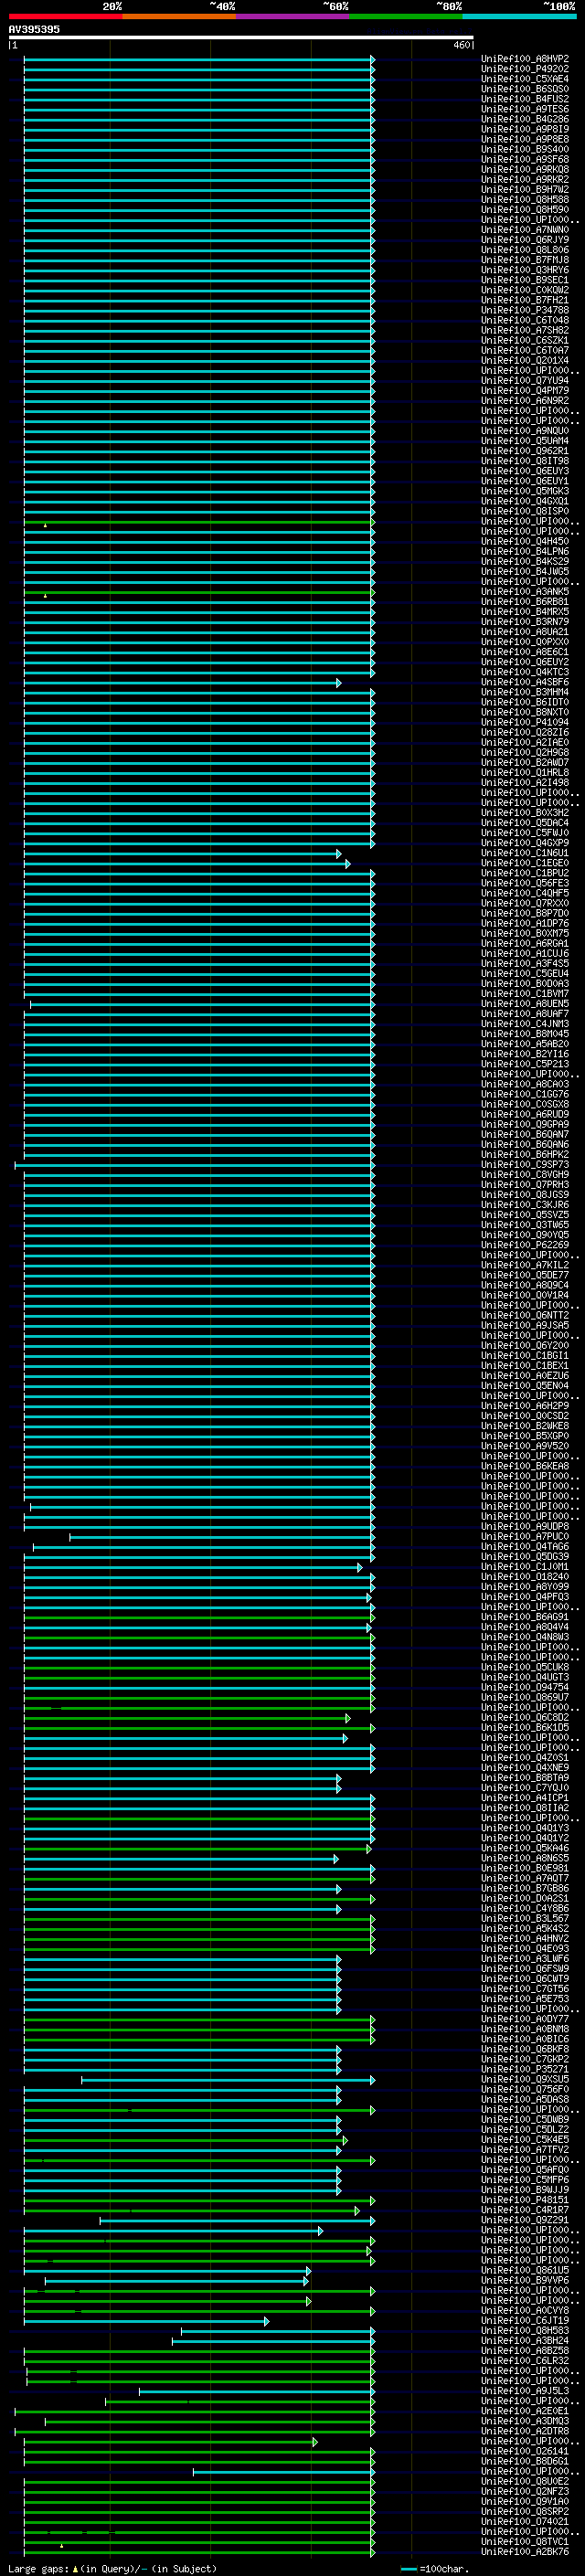Select hit label UniRef100_Q4H450
The width and height of the screenshot is (585, 2576).
point(525,541)
